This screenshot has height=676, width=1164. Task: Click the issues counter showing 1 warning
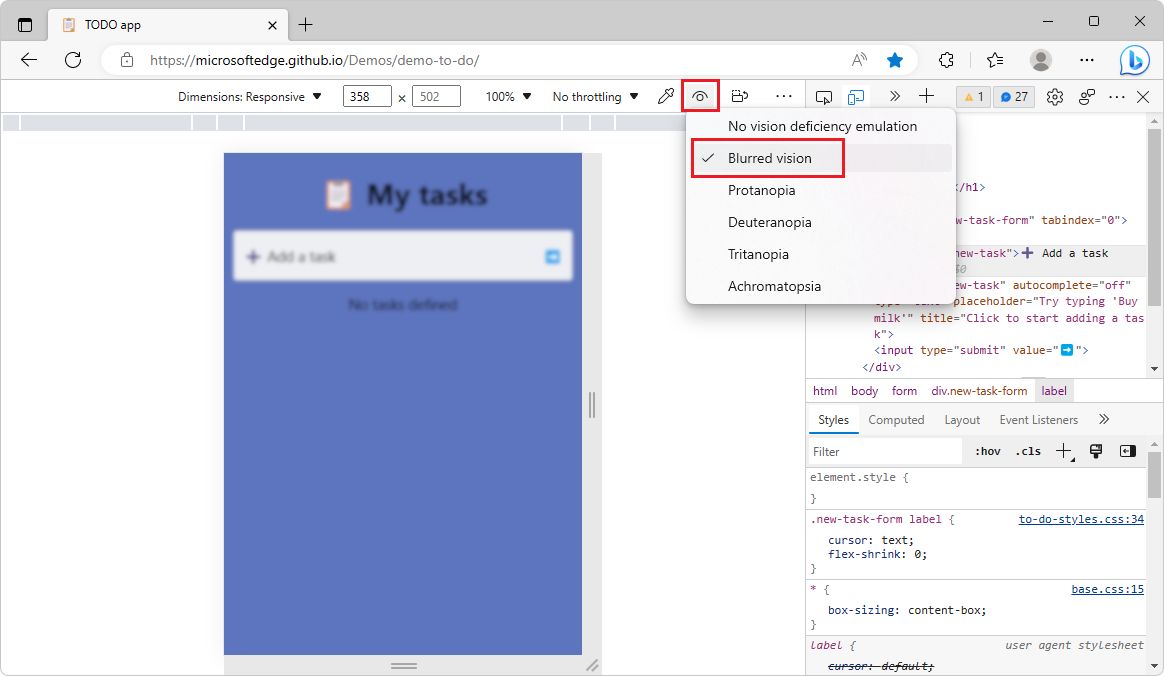coord(972,95)
